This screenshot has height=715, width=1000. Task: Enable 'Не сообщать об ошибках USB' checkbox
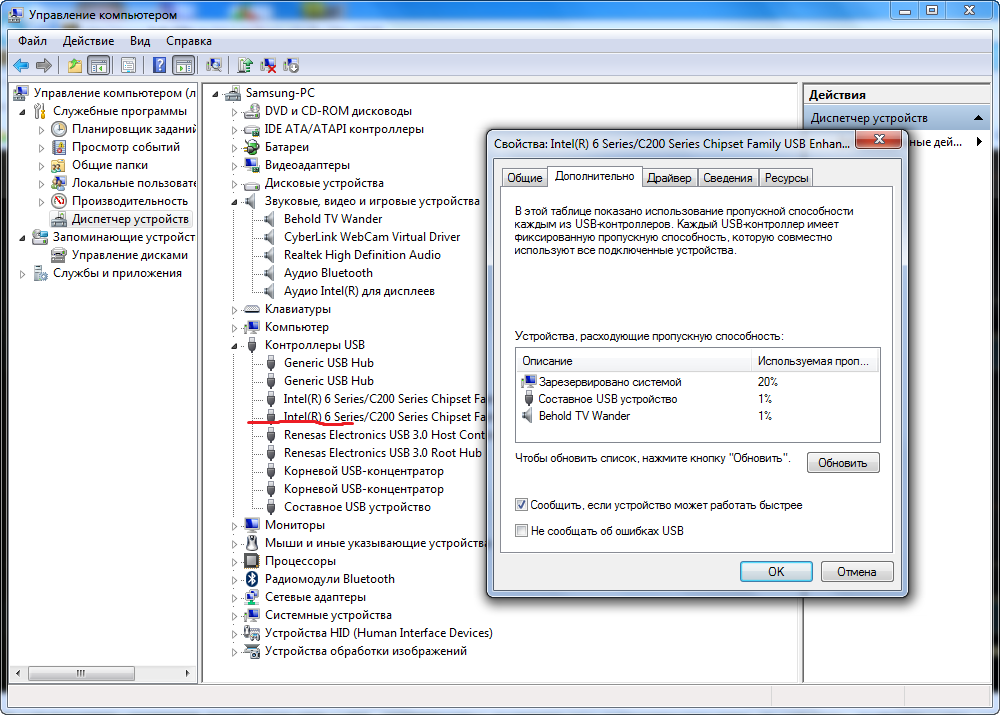[521, 531]
